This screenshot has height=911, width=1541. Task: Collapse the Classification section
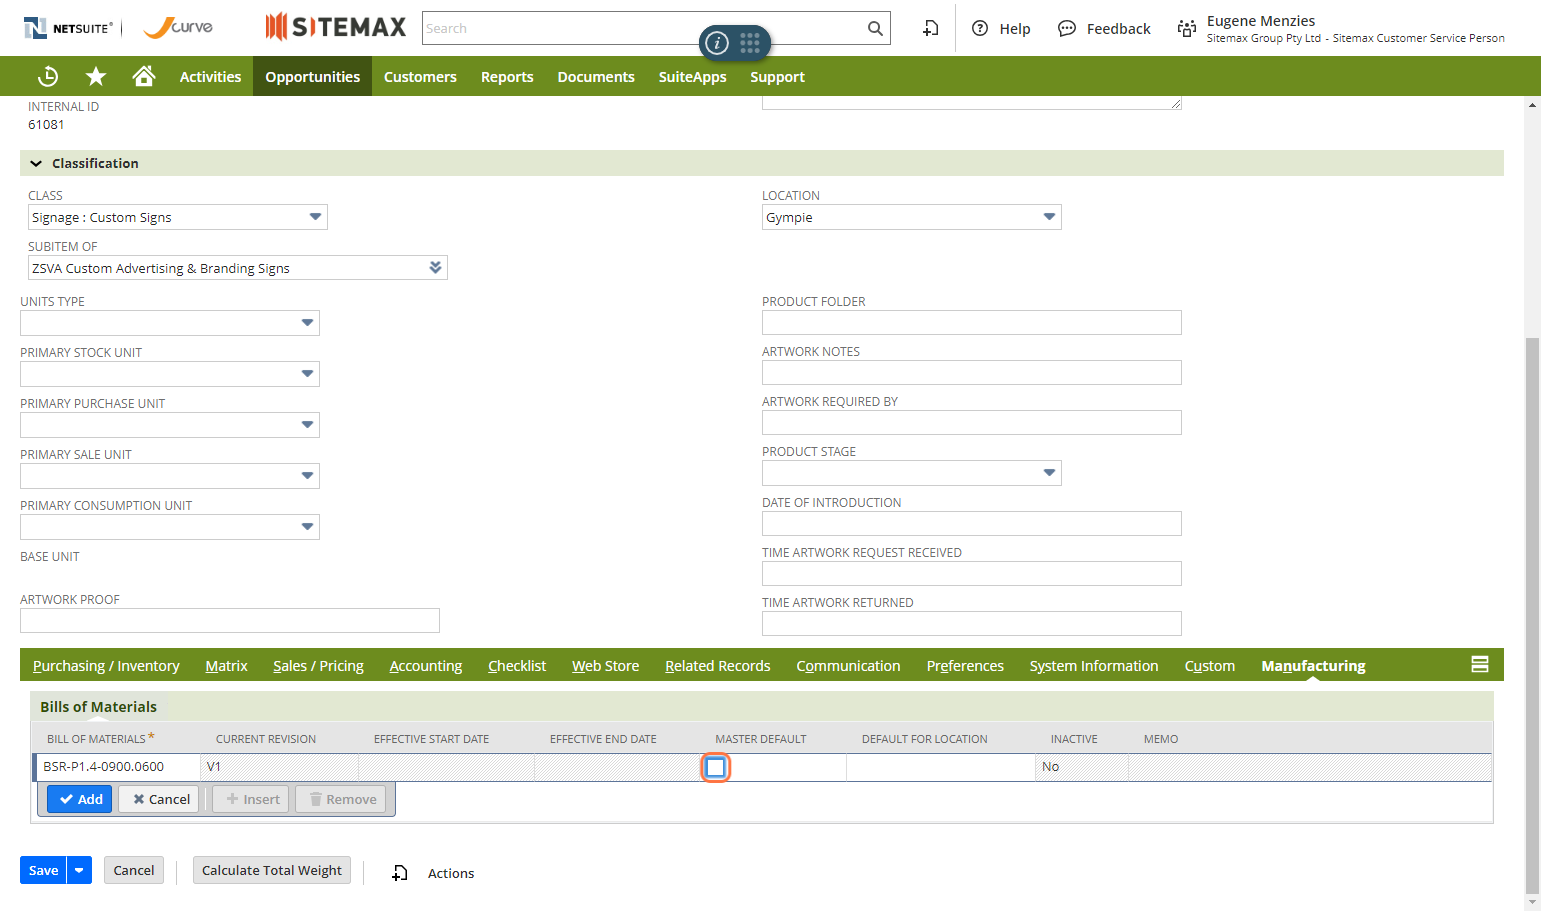pyautogui.click(x=36, y=163)
